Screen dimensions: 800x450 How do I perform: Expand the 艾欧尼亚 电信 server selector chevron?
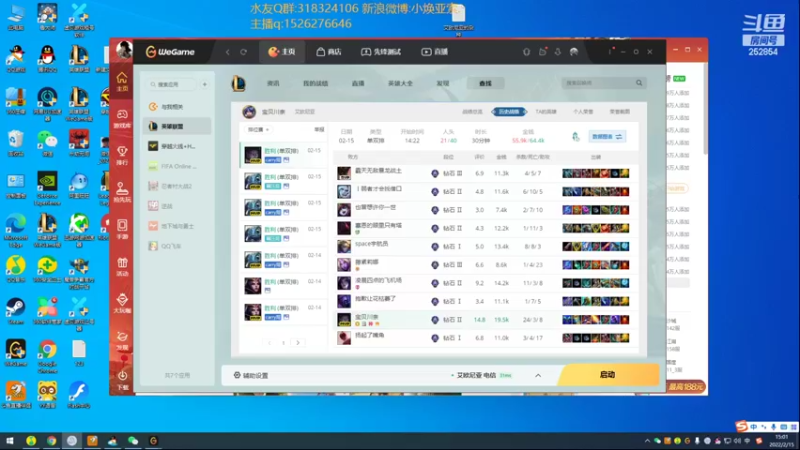click(x=538, y=376)
